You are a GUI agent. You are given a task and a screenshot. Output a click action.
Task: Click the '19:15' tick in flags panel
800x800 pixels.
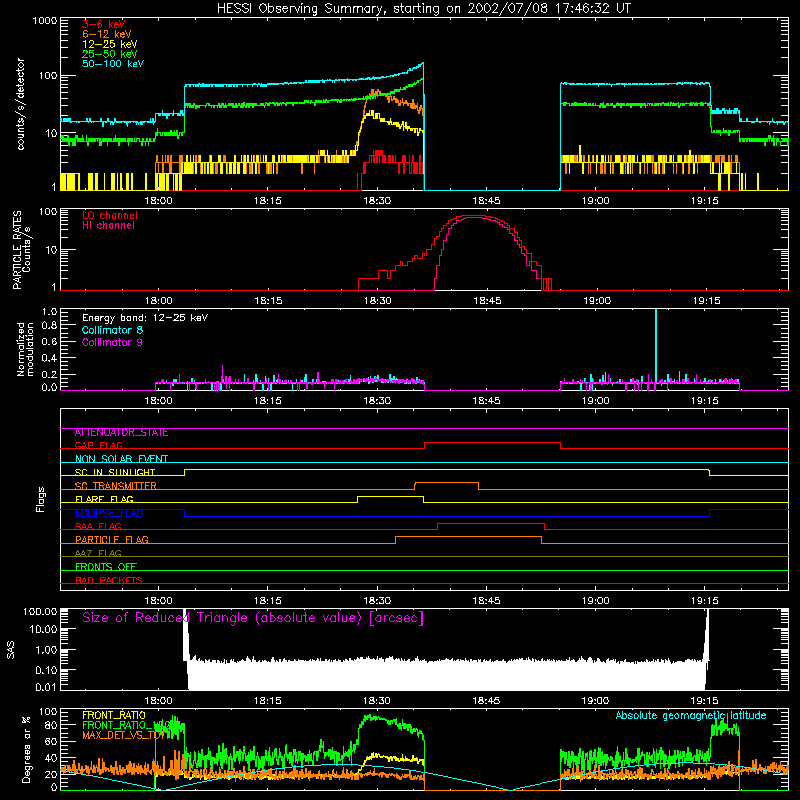coord(705,601)
